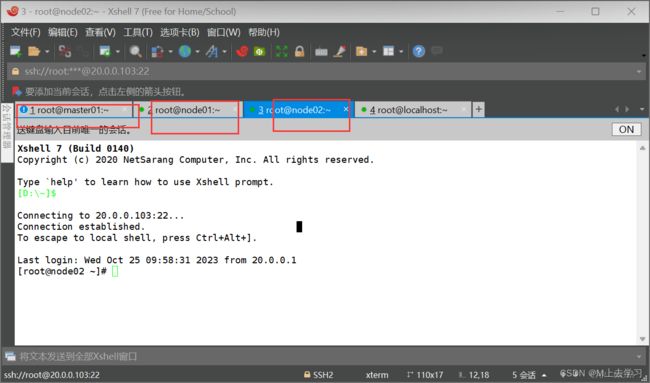The image size is (650, 383).
Task: Click the Lock Screen padlock icon
Action: pyautogui.click(x=299, y=51)
